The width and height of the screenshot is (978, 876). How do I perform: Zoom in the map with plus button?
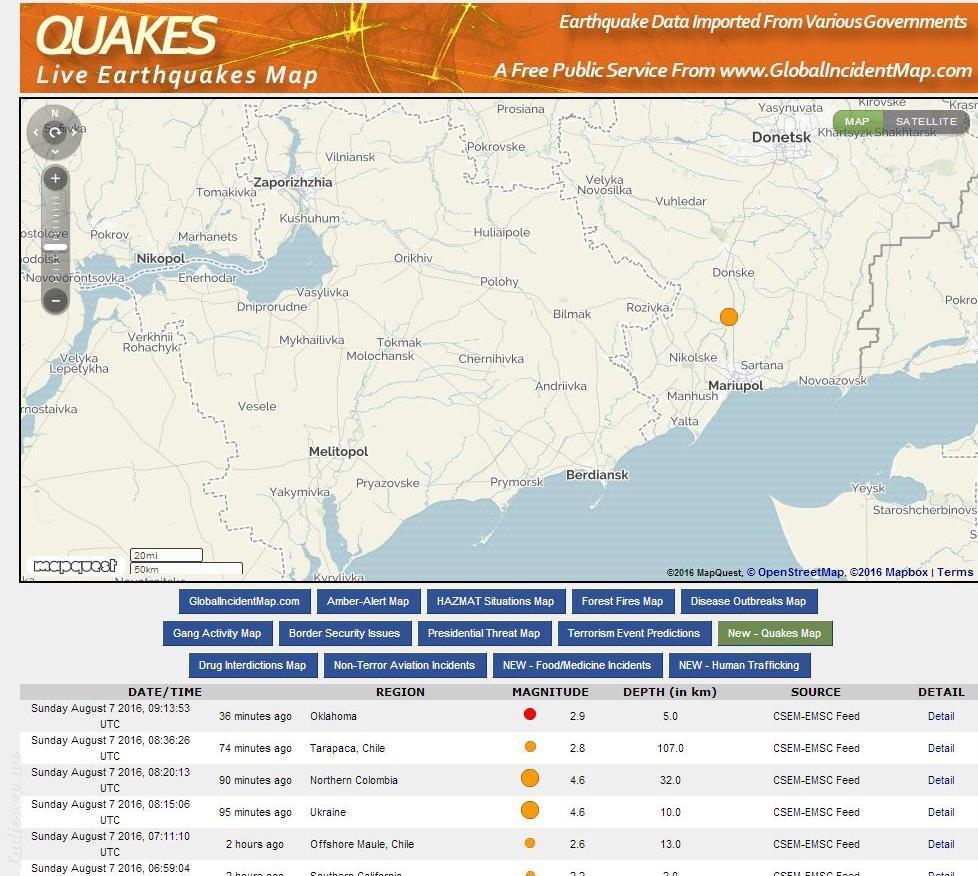click(56, 178)
